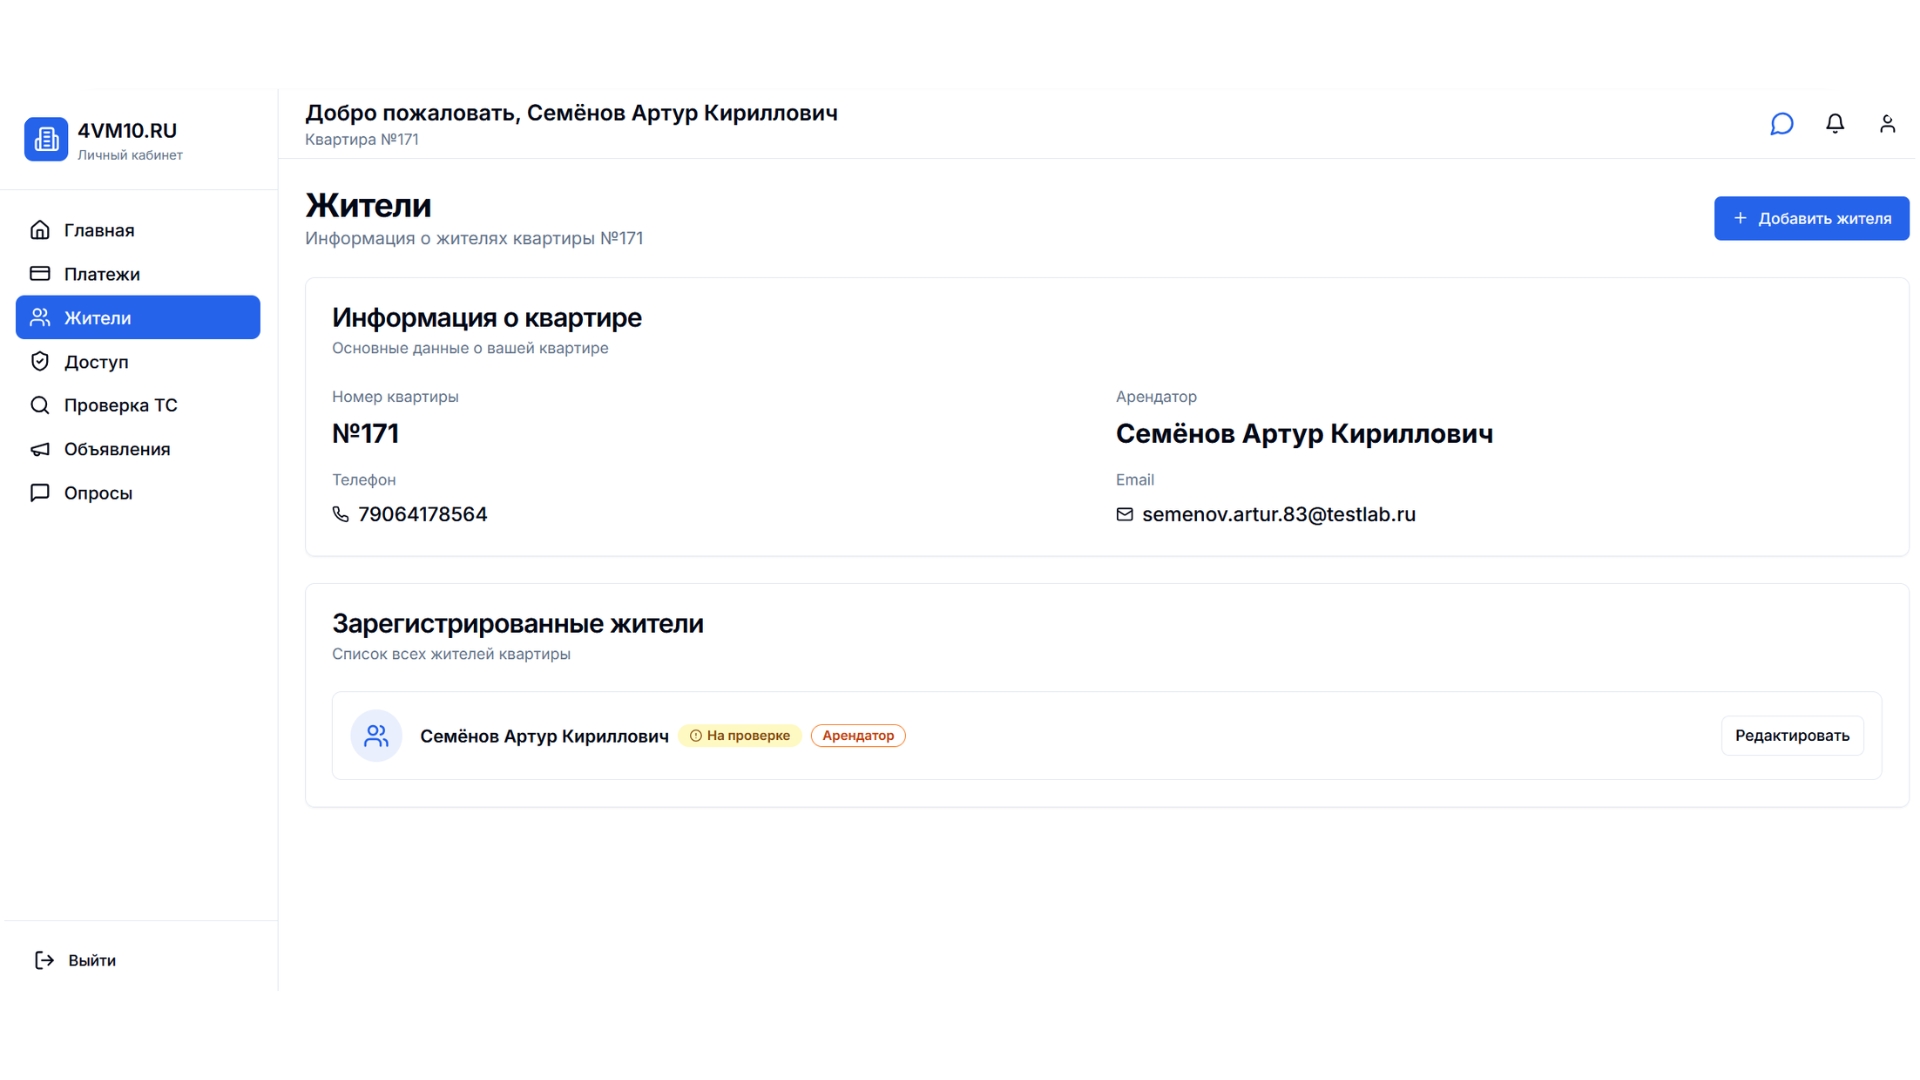Click the notifications bell icon
Screen dimensions: 1920x1080
(1835, 123)
